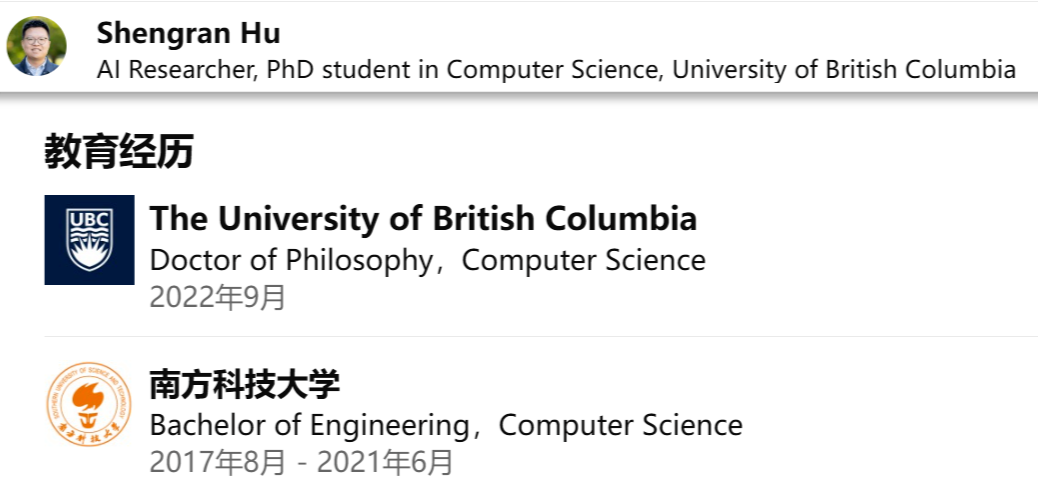Open the orange 南方科技大学 circular logo
The height and width of the screenshot is (501, 1038).
[x=89, y=405]
